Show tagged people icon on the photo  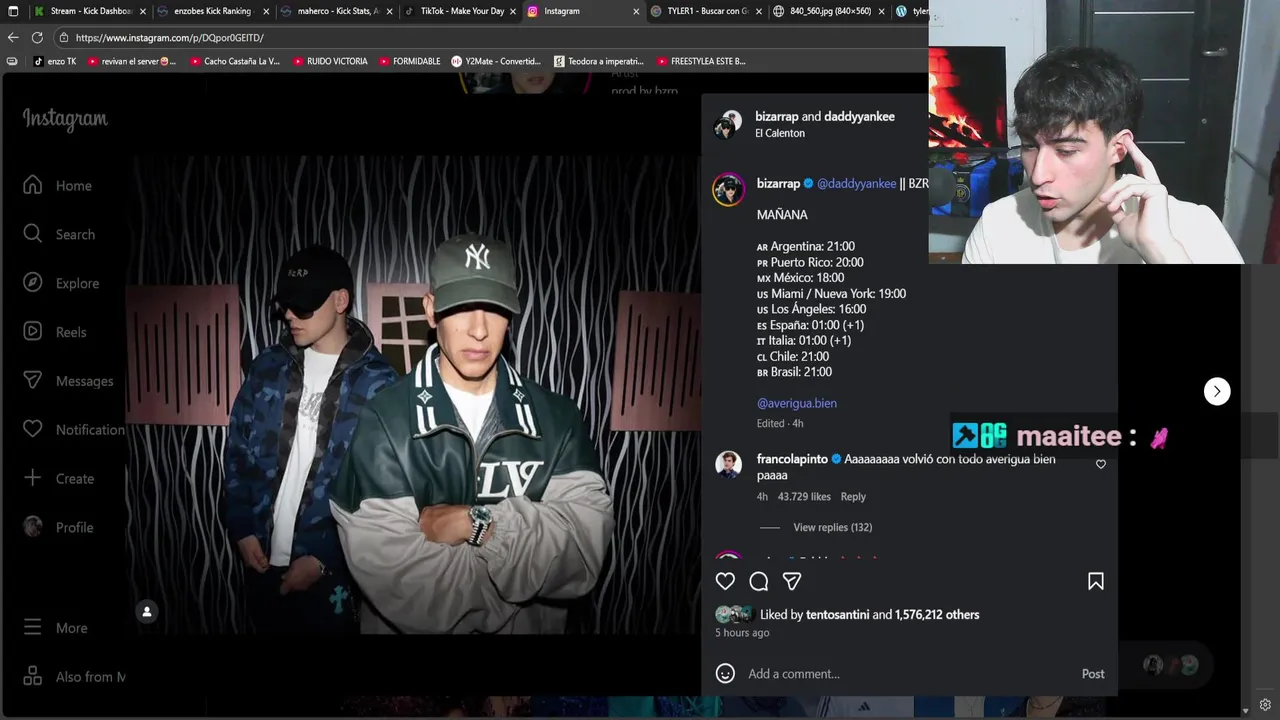147,612
